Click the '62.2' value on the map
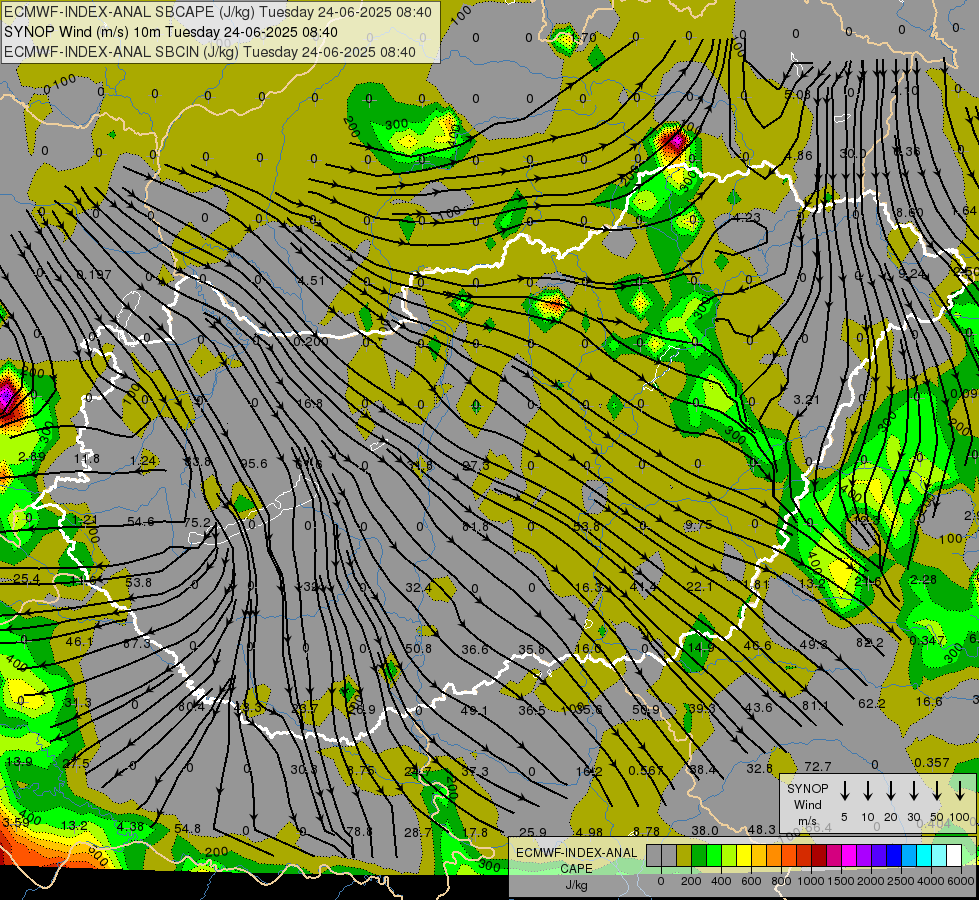Screen dimensions: 979x900 point(872,703)
